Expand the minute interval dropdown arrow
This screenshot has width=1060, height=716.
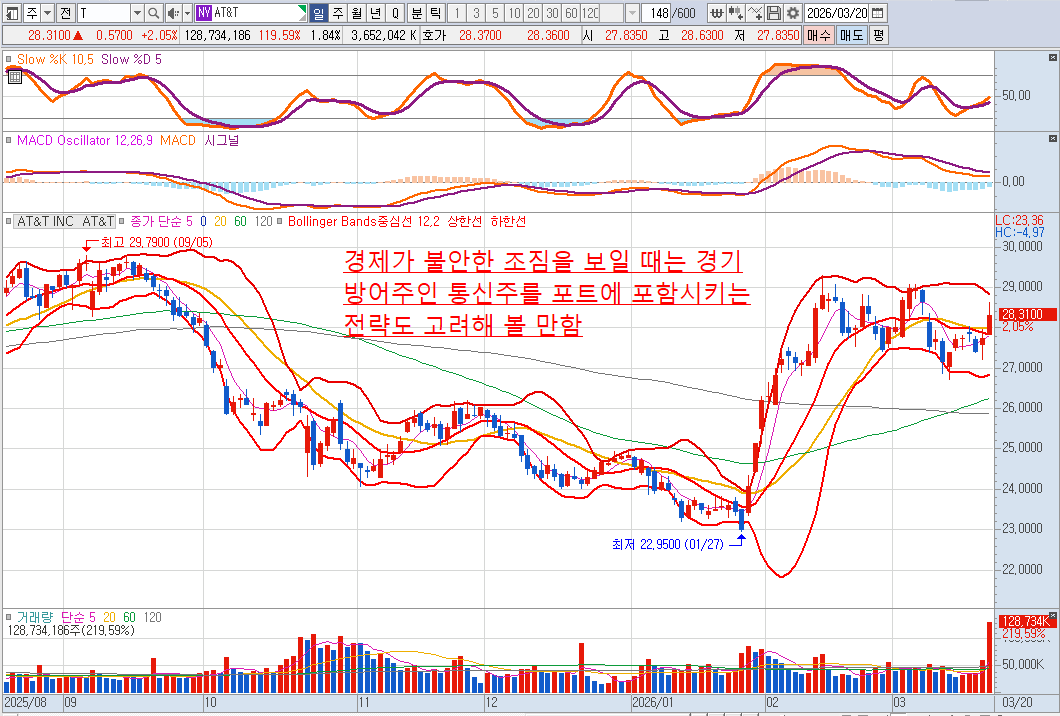pos(632,13)
